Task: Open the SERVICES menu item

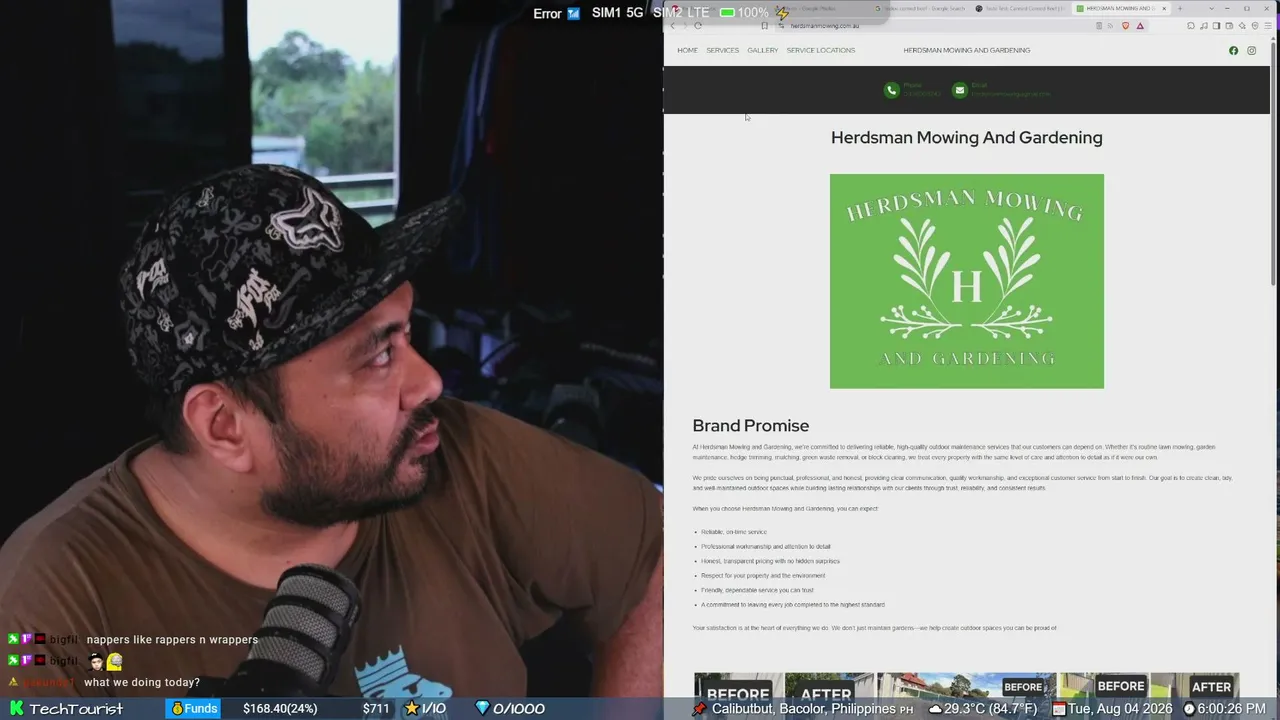Action: click(723, 50)
